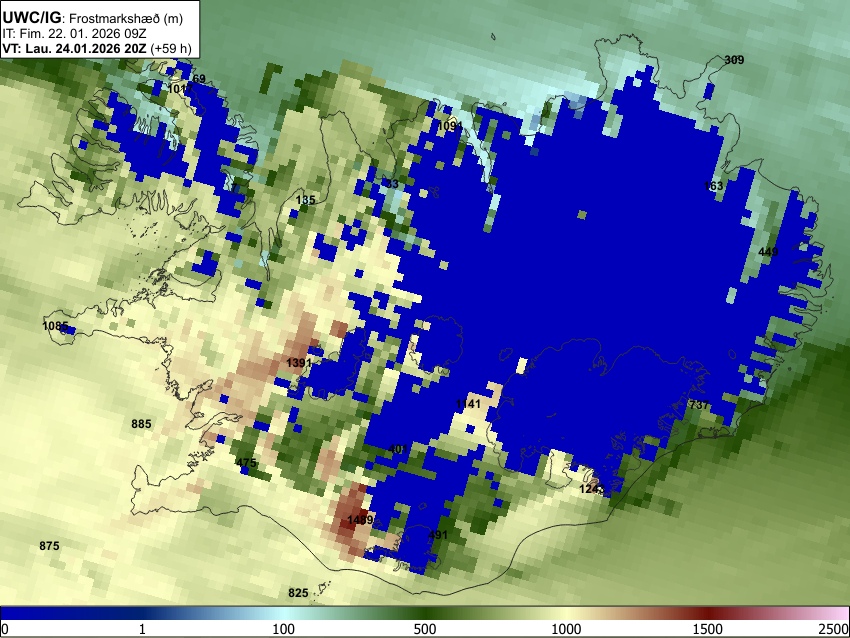Click the 737 value on the map
Viewport: 850px width, 638px height.
(x=699, y=405)
